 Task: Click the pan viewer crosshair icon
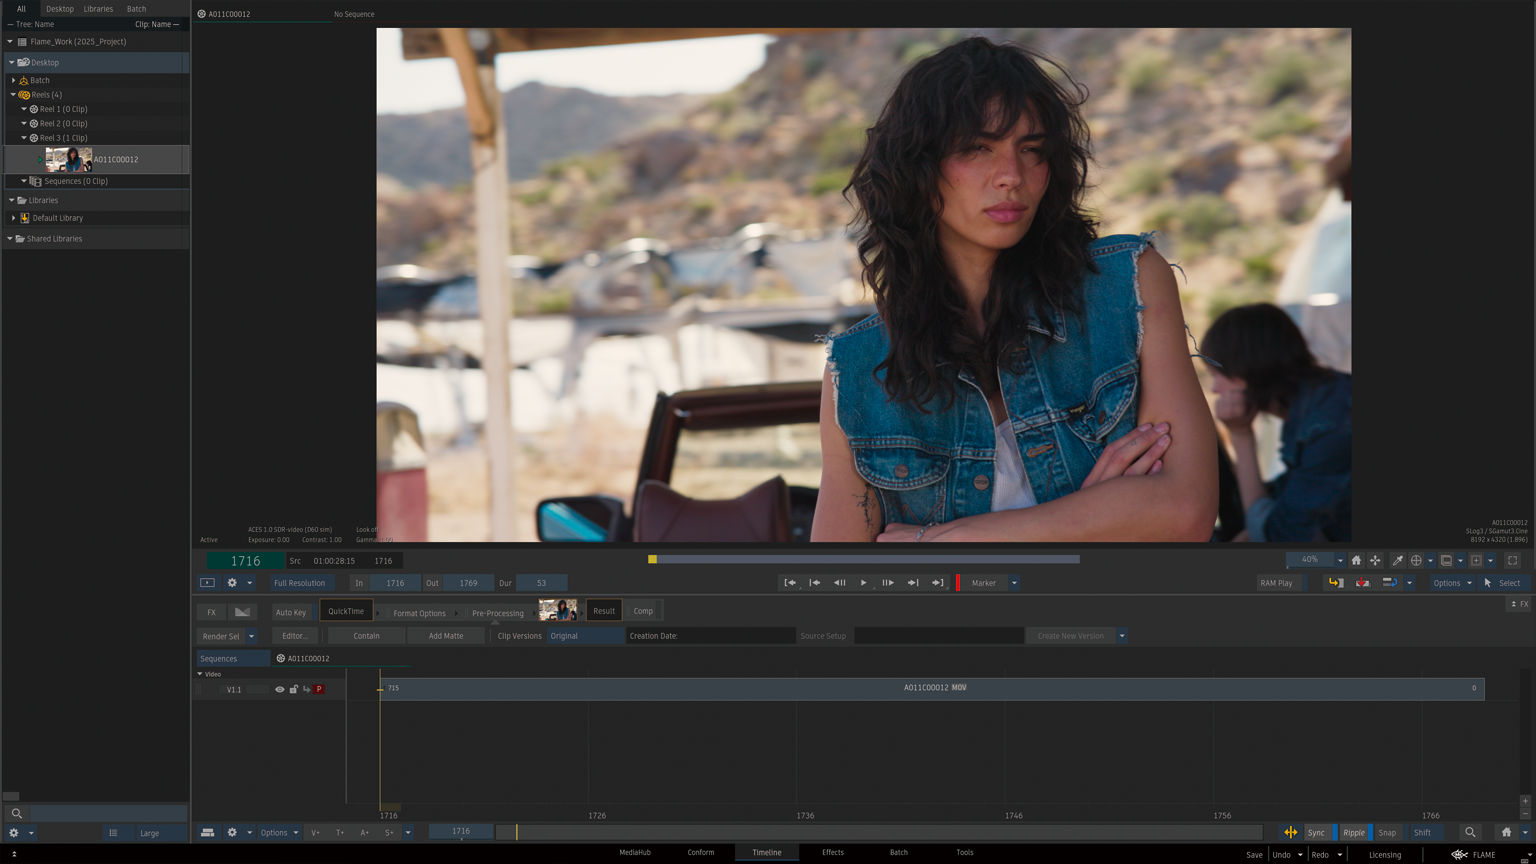[1375, 561]
